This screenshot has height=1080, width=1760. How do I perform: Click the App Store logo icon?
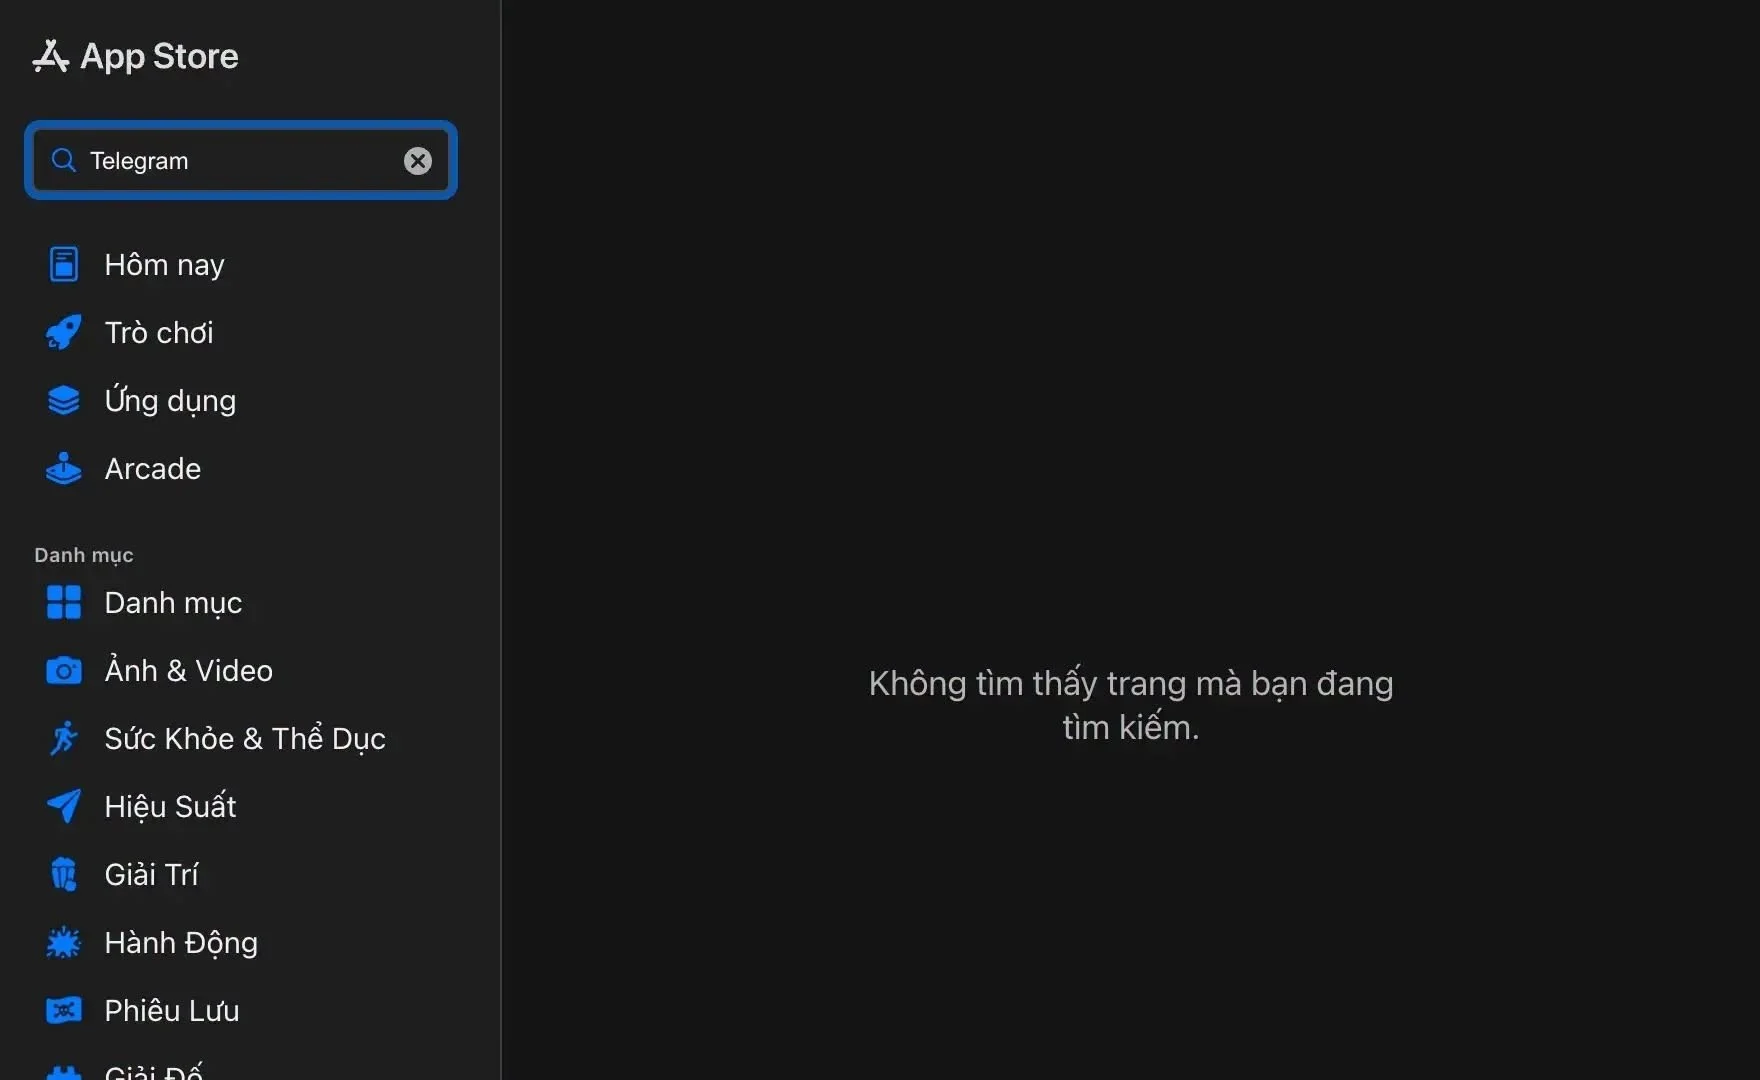pyautogui.click(x=50, y=56)
